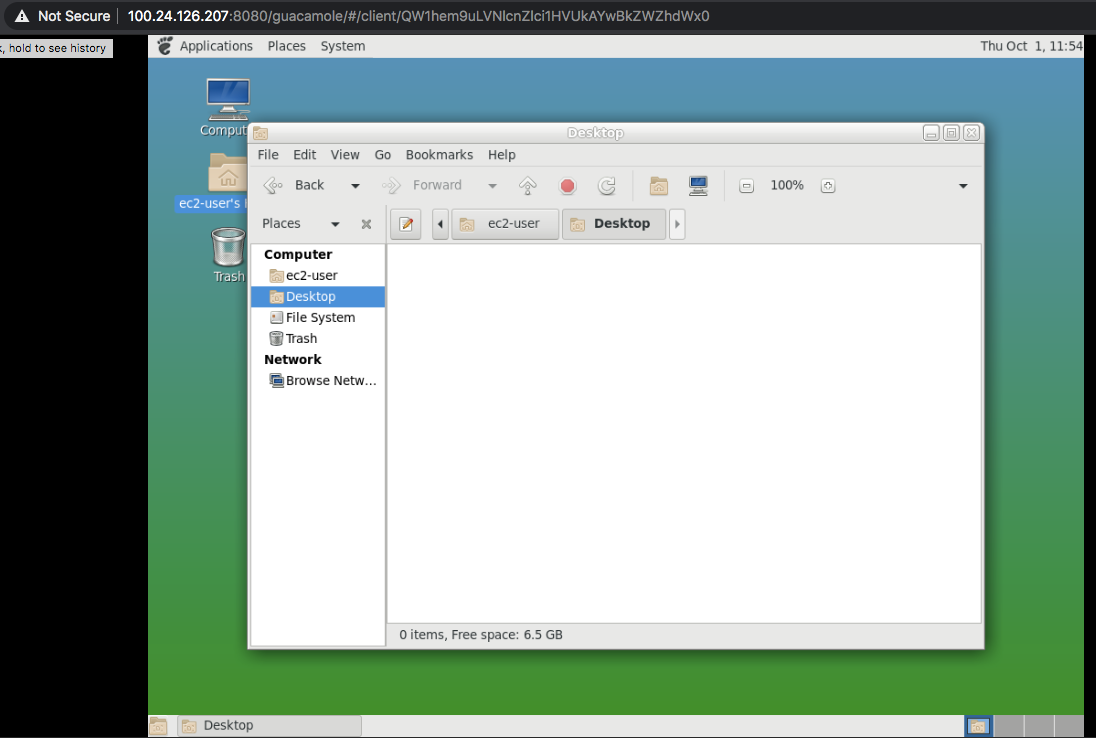Open the Bookmarks menu
This screenshot has width=1096, height=738.
coord(439,155)
